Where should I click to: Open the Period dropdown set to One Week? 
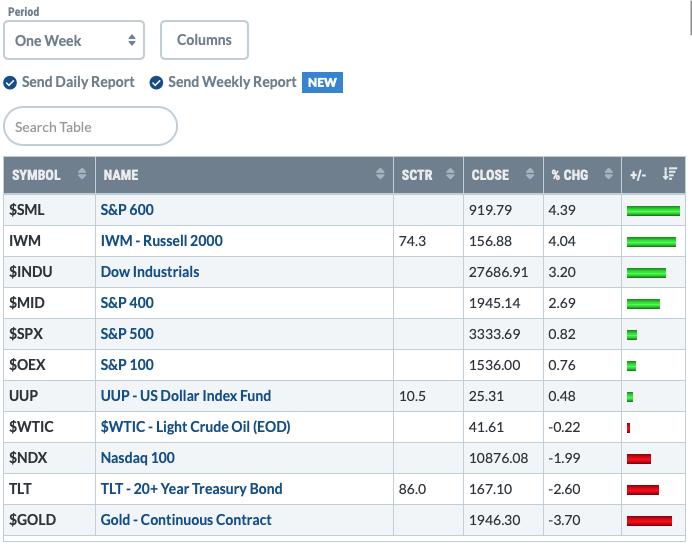click(x=74, y=40)
